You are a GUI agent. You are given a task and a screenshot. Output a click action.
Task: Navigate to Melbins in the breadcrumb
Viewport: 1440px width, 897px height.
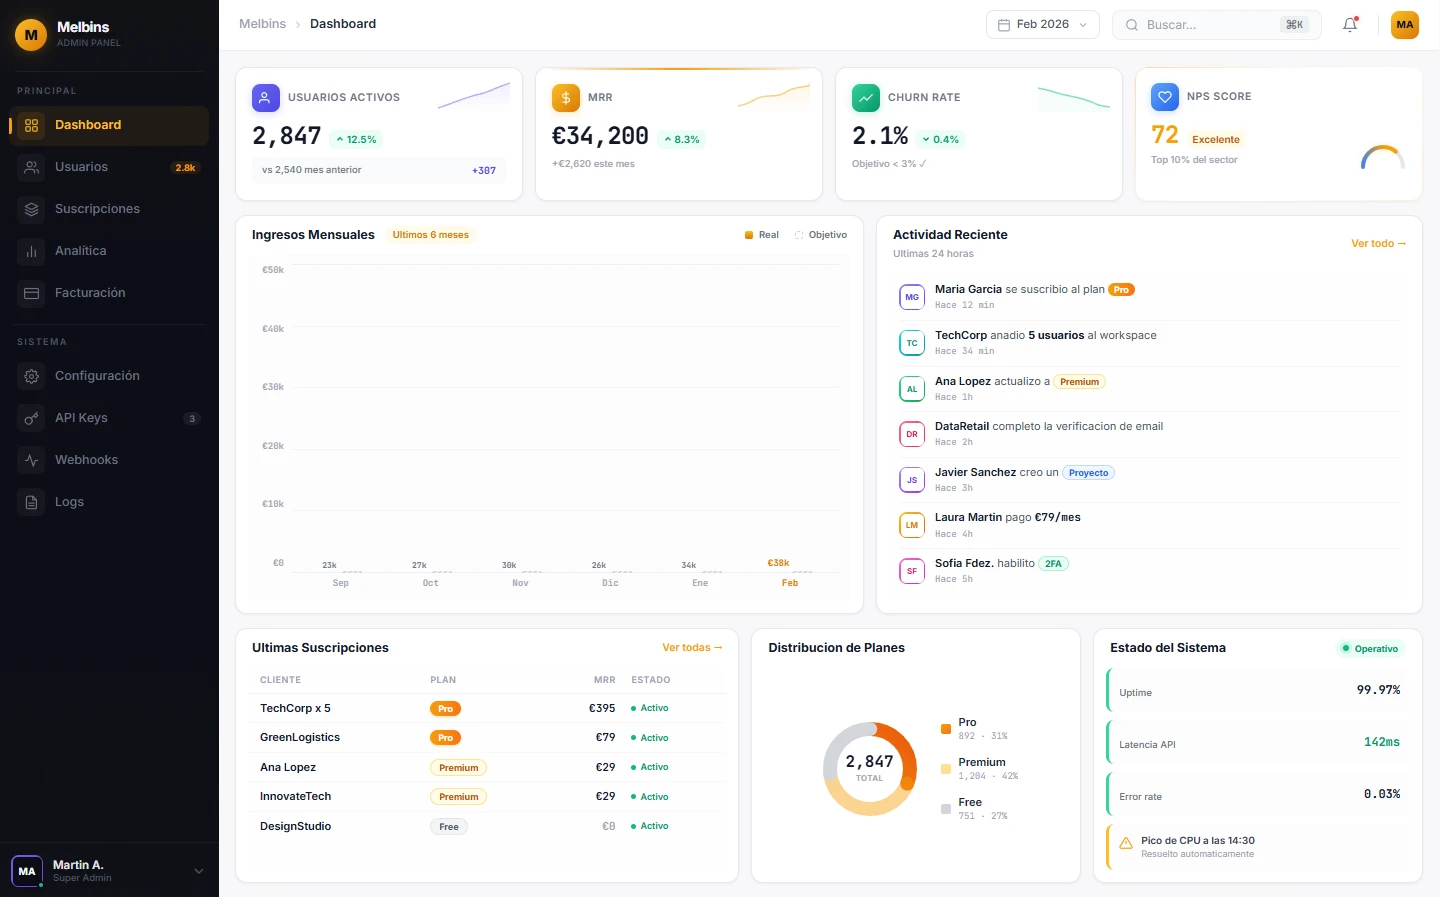click(x=262, y=23)
